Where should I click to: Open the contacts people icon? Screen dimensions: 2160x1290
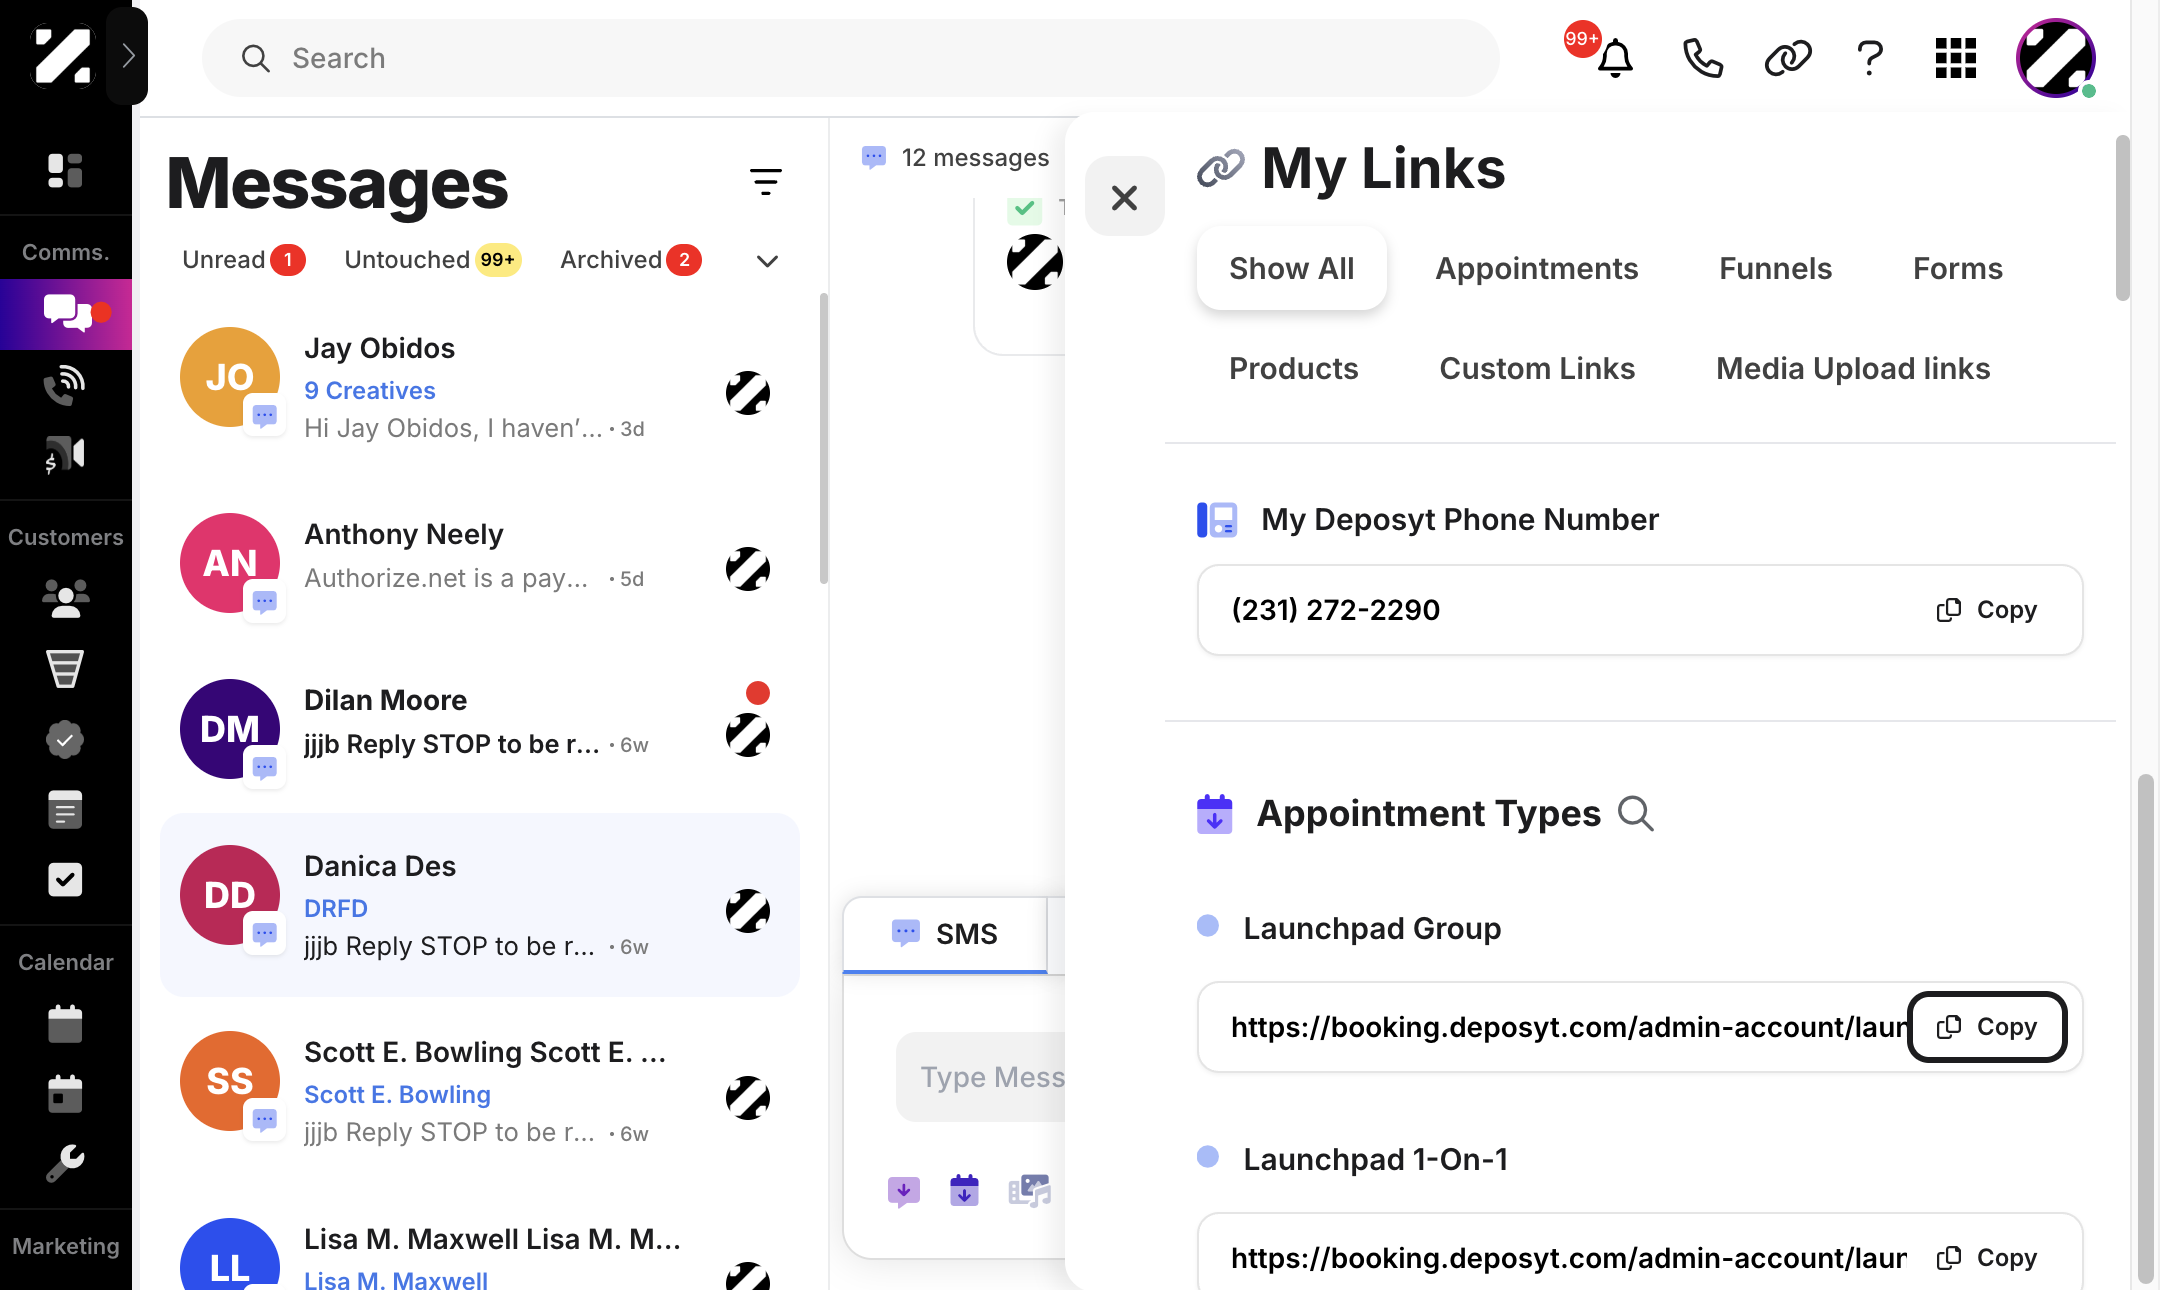(x=65, y=598)
